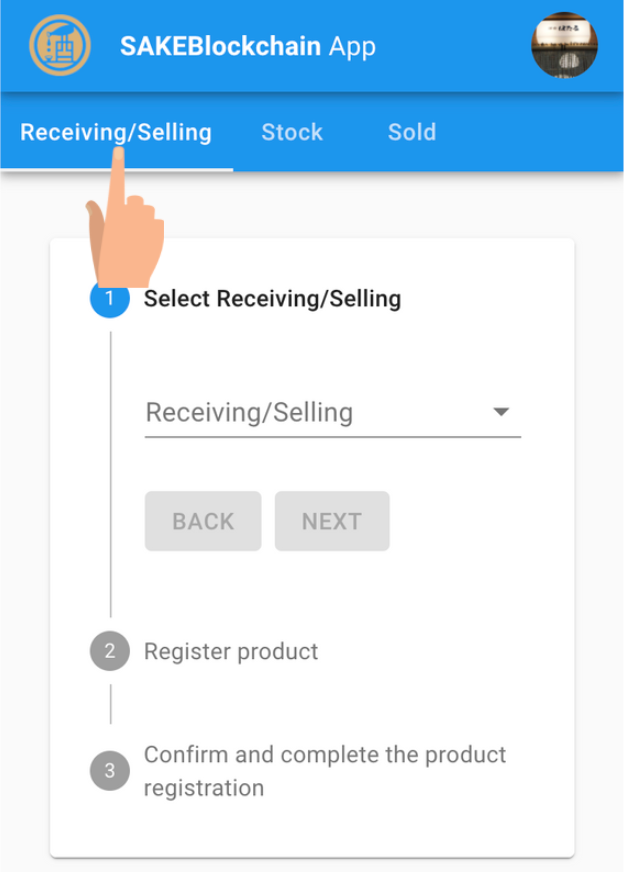
Task: Go to the 'Register product' step label
Action: pos(231,651)
